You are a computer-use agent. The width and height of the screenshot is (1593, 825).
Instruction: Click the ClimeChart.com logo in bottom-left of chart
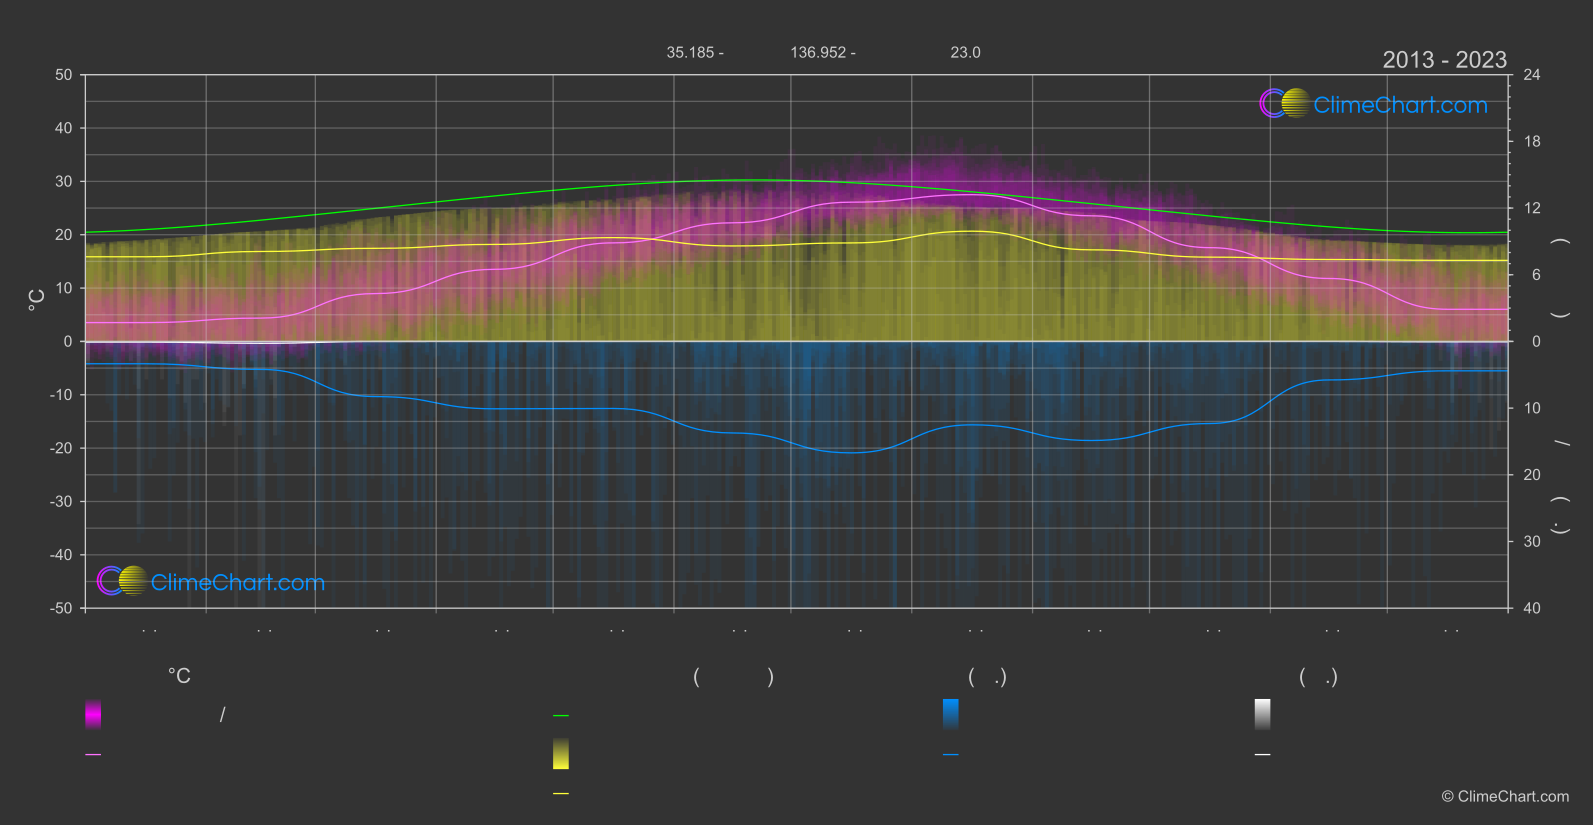(211, 582)
